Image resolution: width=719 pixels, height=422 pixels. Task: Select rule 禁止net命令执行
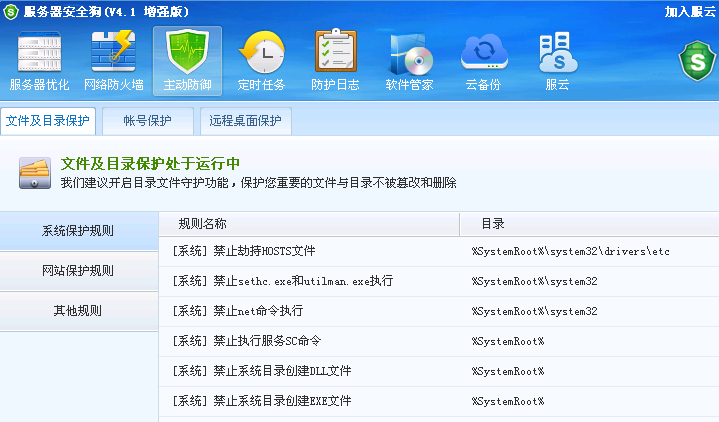point(238,311)
